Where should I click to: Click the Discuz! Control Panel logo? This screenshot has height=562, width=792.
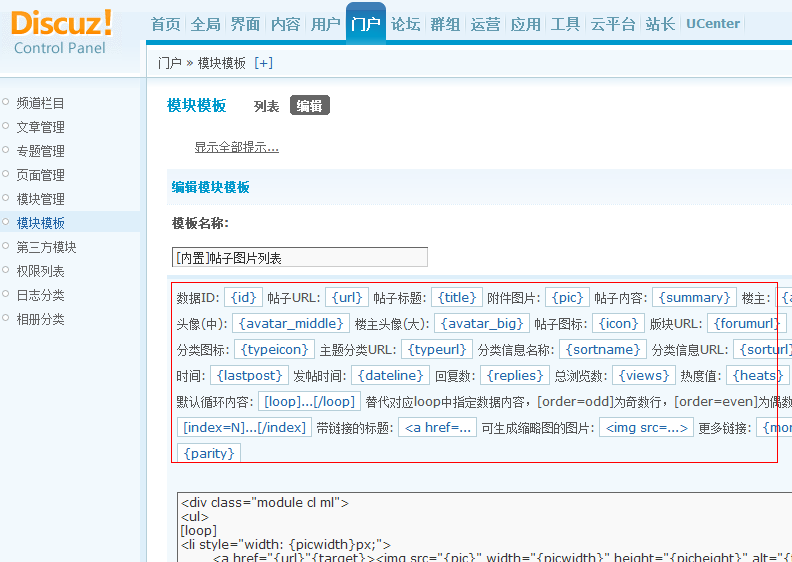(x=62, y=31)
